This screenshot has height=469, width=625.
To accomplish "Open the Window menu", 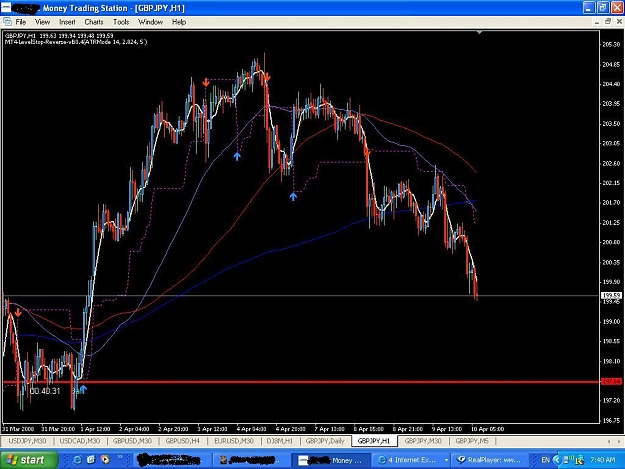I will click(150, 22).
